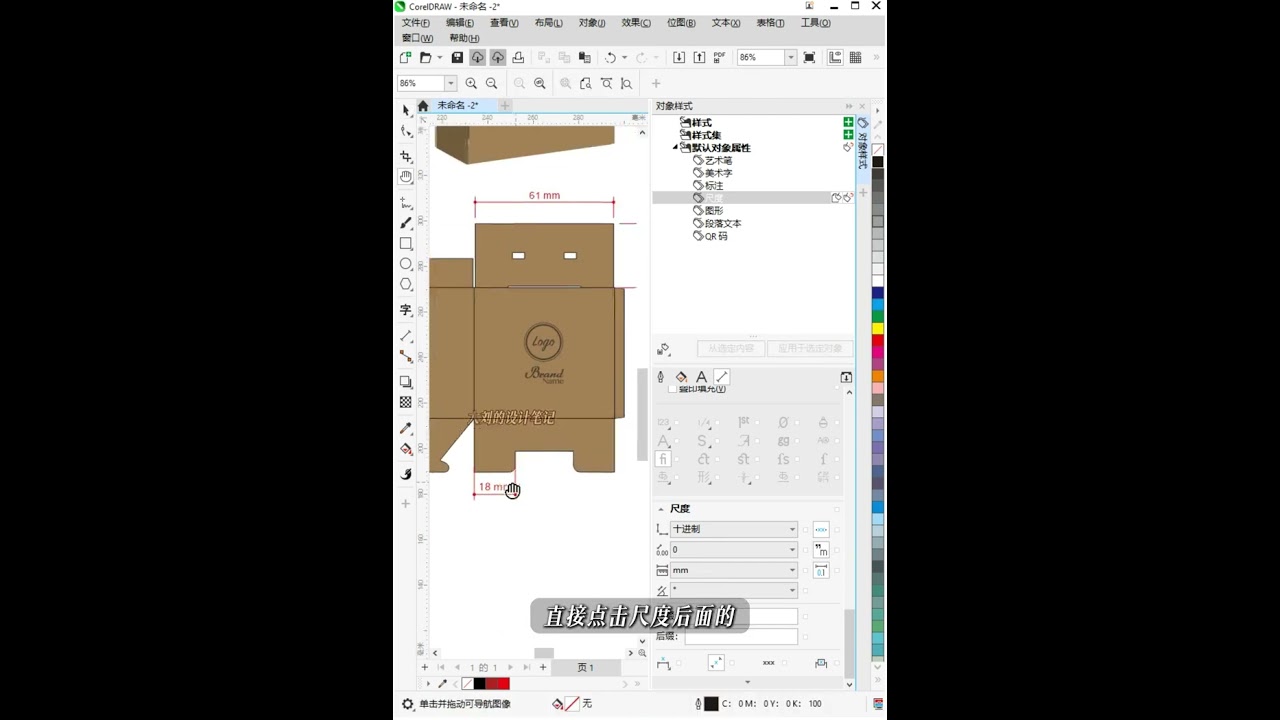Screen dimensions: 1280x720
Task: Click the Publish to PDF icon
Action: pos(719,58)
